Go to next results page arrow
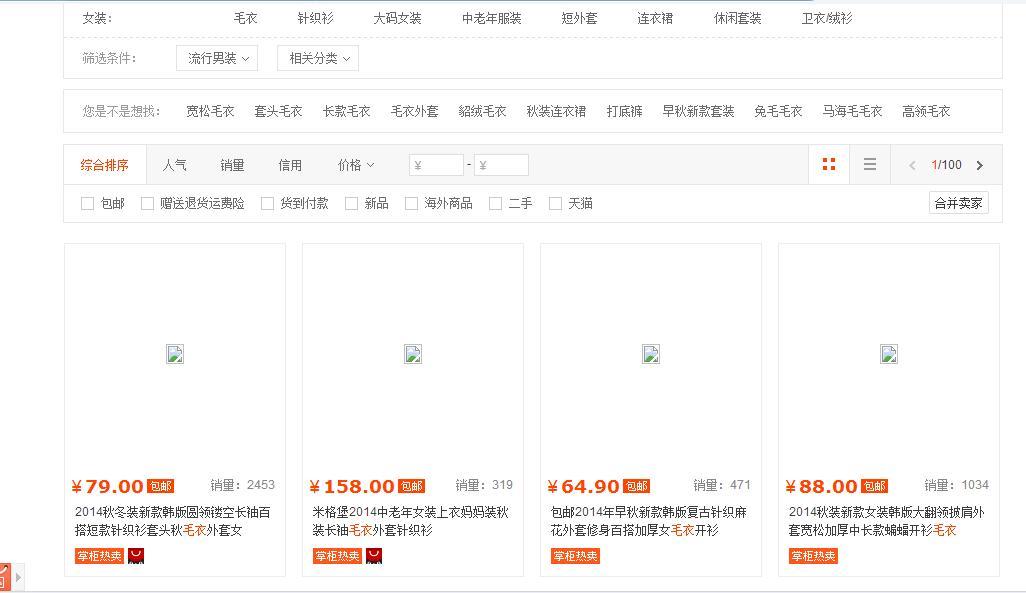The width and height of the screenshot is (1026, 593). click(x=980, y=165)
